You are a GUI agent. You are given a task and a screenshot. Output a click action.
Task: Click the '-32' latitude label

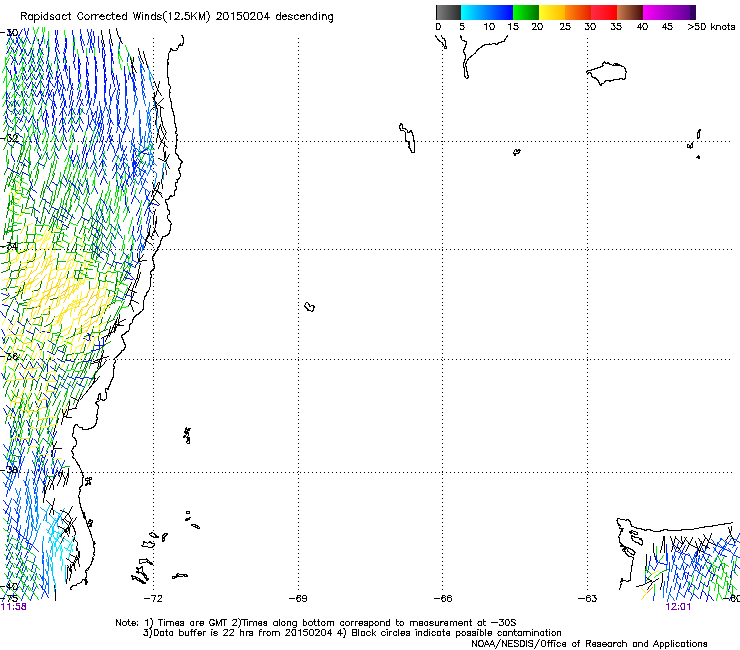click(x=9, y=138)
